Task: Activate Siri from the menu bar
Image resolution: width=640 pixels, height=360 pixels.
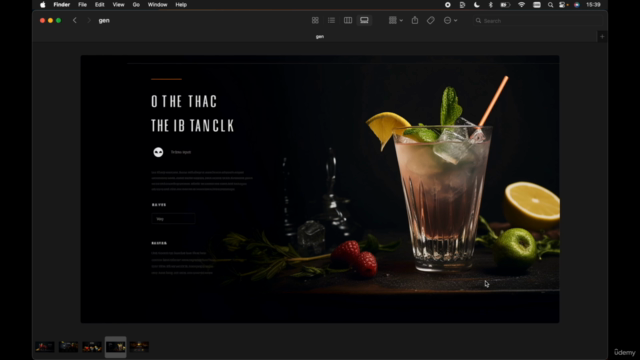Action: point(577,5)
